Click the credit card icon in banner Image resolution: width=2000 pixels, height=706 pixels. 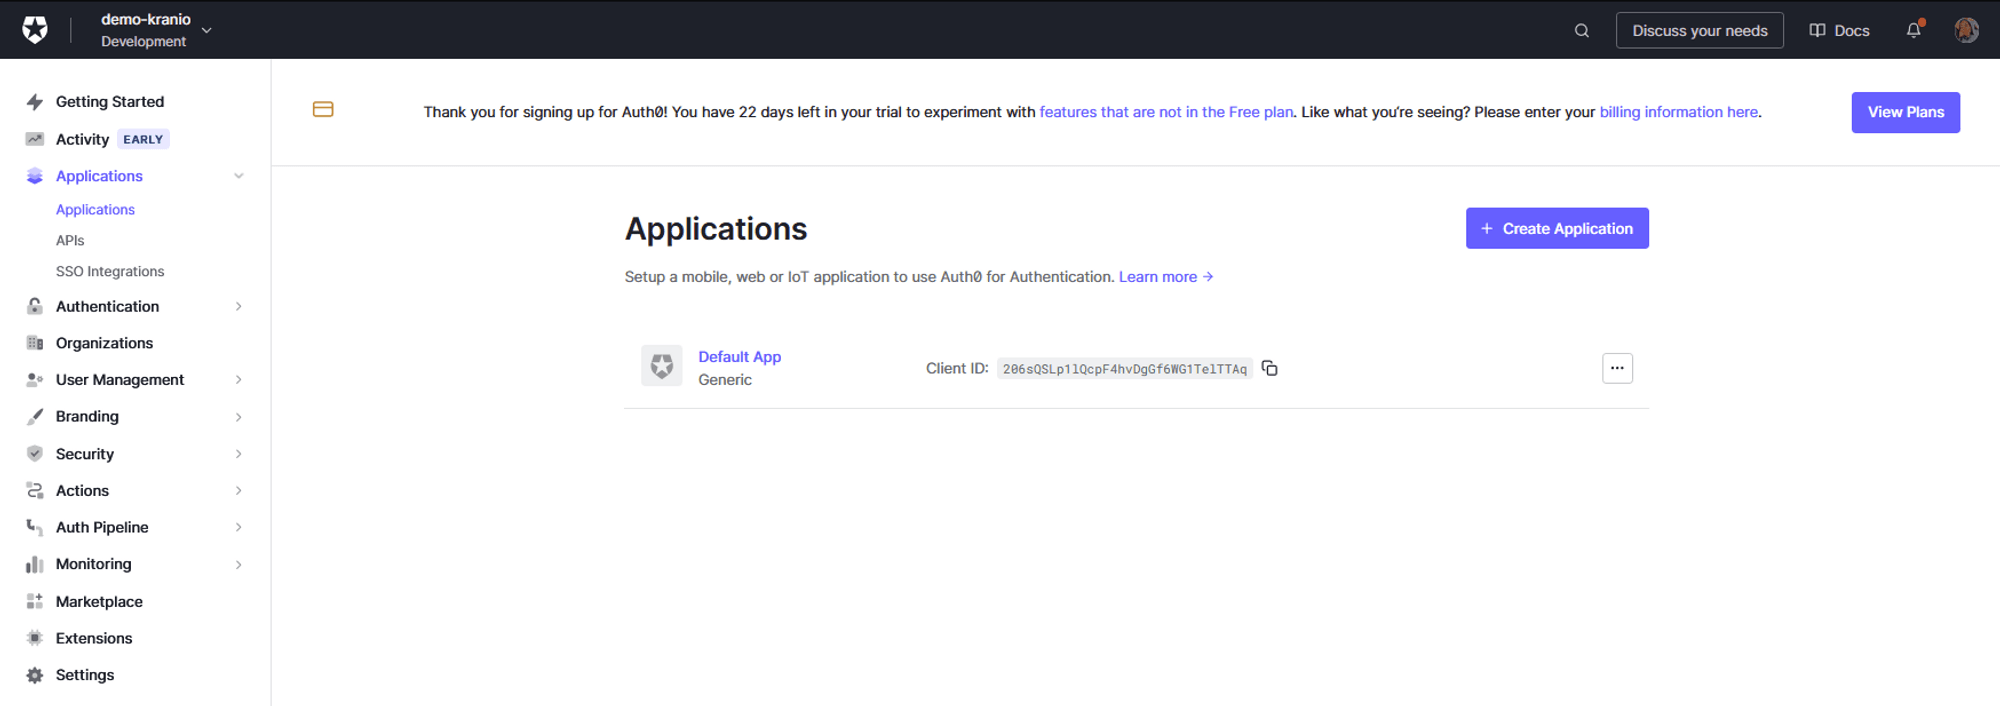pyautogui.click(x=323, y=110)
